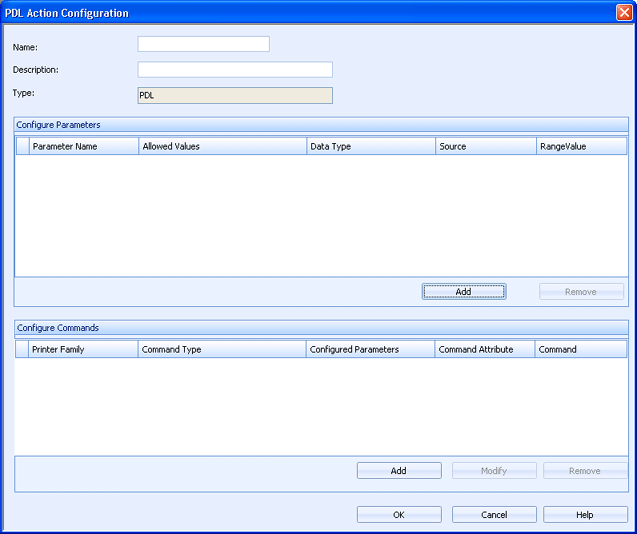Screen dimensions: 637x534
Task: Select the Source column header
Action: 486,146
